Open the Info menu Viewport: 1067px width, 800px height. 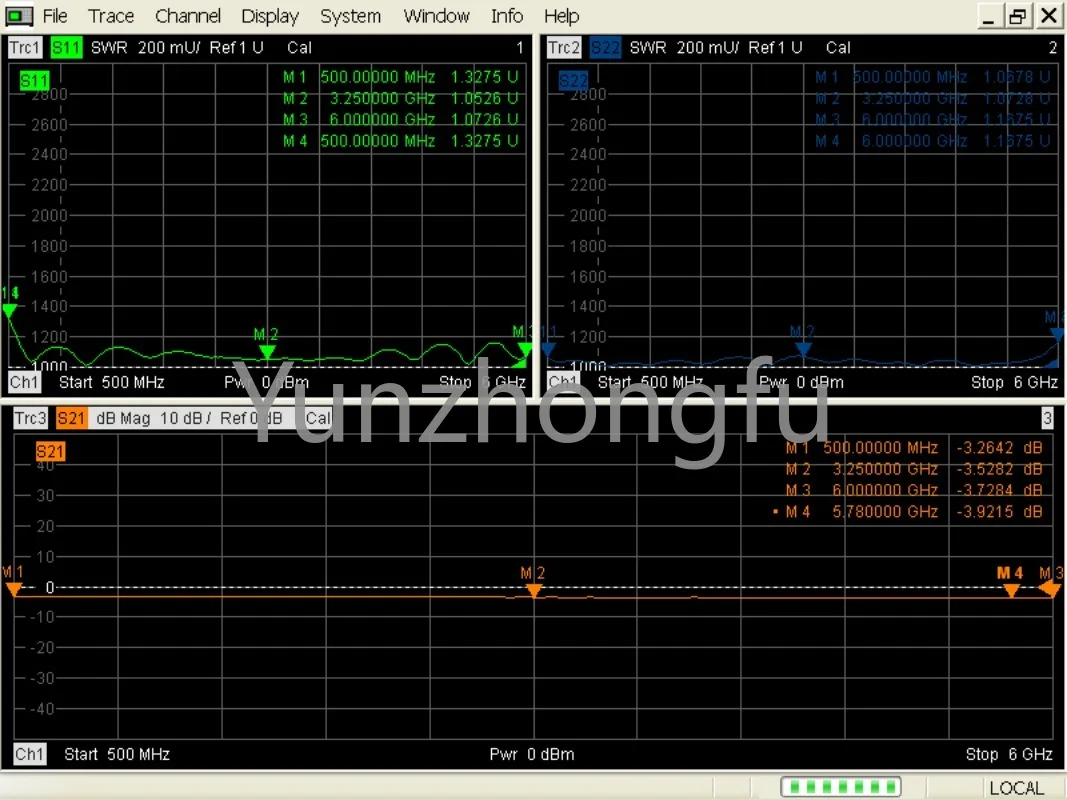pos(507,16)
